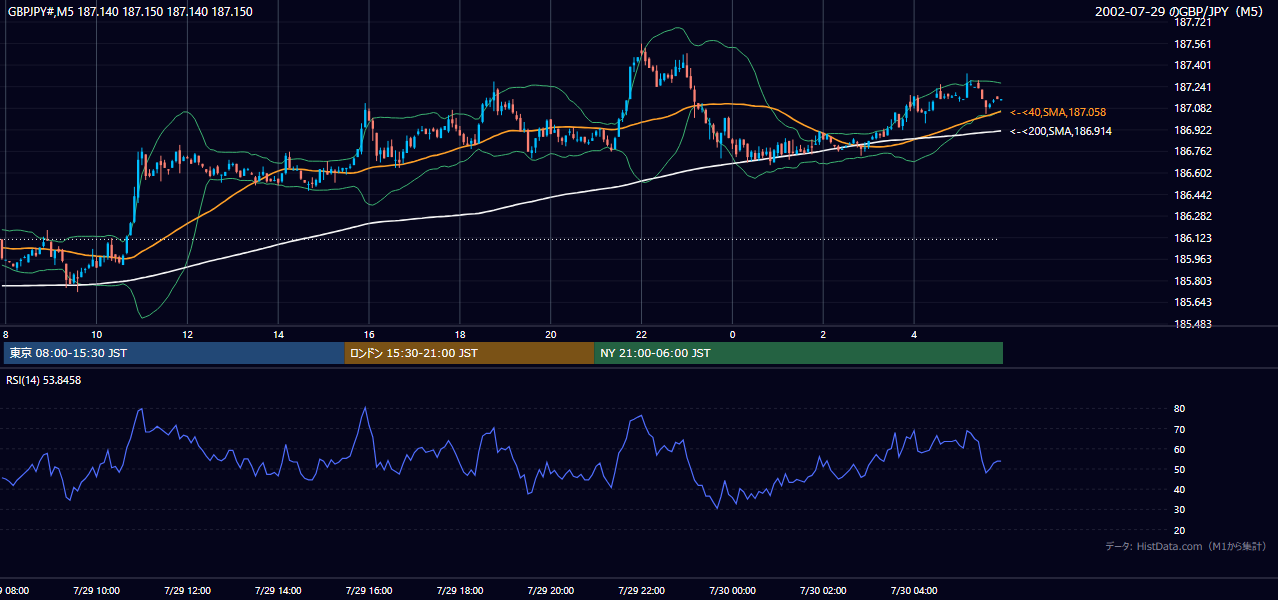
Task: Click the RSI scale value 50
Action: pyautogui.click(x=1180, y=469)
